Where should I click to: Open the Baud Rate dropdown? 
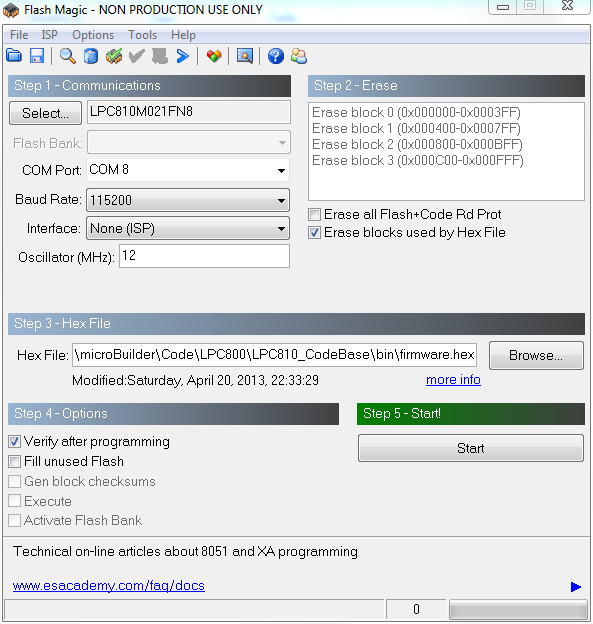[x=188, y=200]
